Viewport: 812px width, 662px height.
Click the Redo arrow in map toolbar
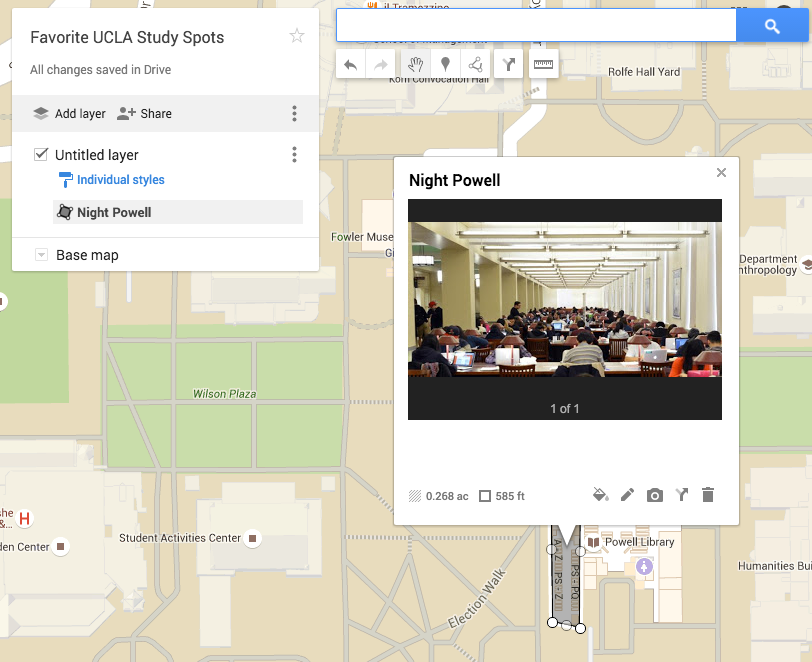coord(381,64)
